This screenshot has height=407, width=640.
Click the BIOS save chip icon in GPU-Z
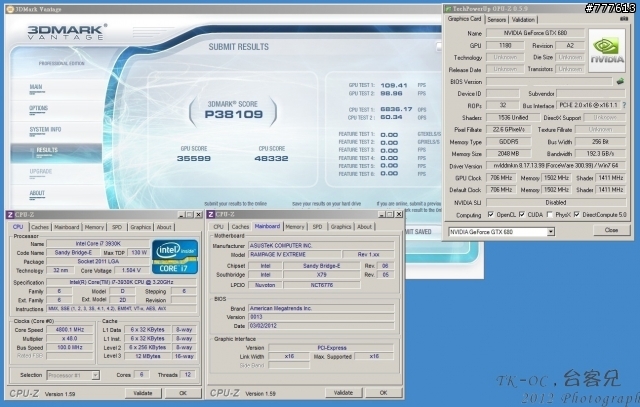pos(620,82)
